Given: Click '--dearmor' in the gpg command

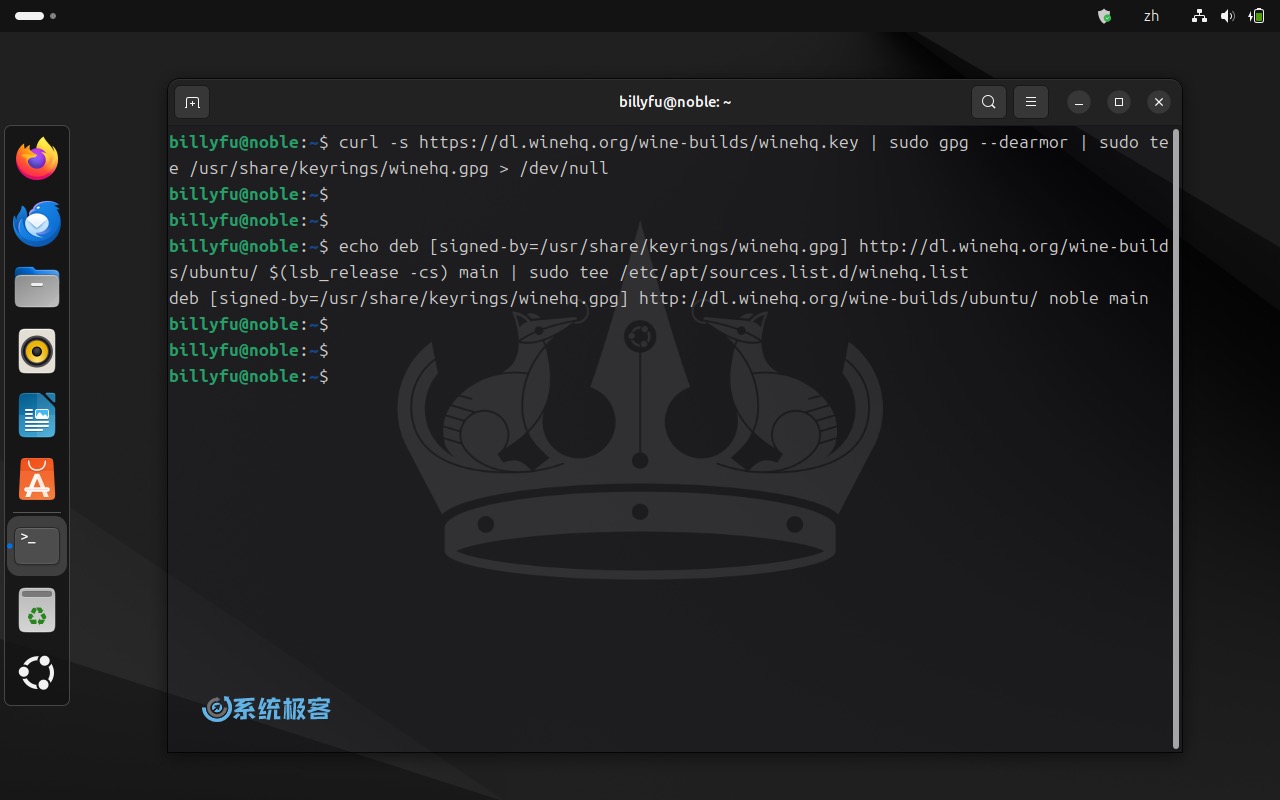Looking at the screenshot, I should coord(1024,142).
